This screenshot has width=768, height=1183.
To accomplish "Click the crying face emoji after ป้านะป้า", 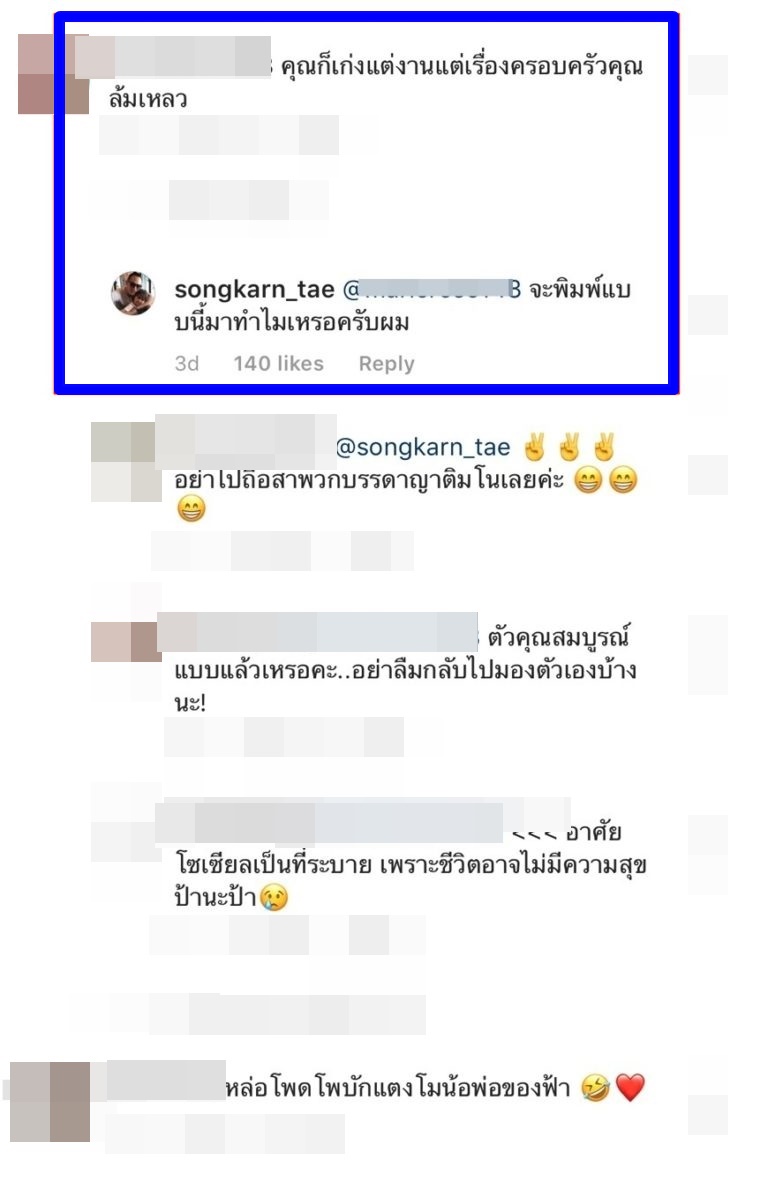I will coord(273,898).
